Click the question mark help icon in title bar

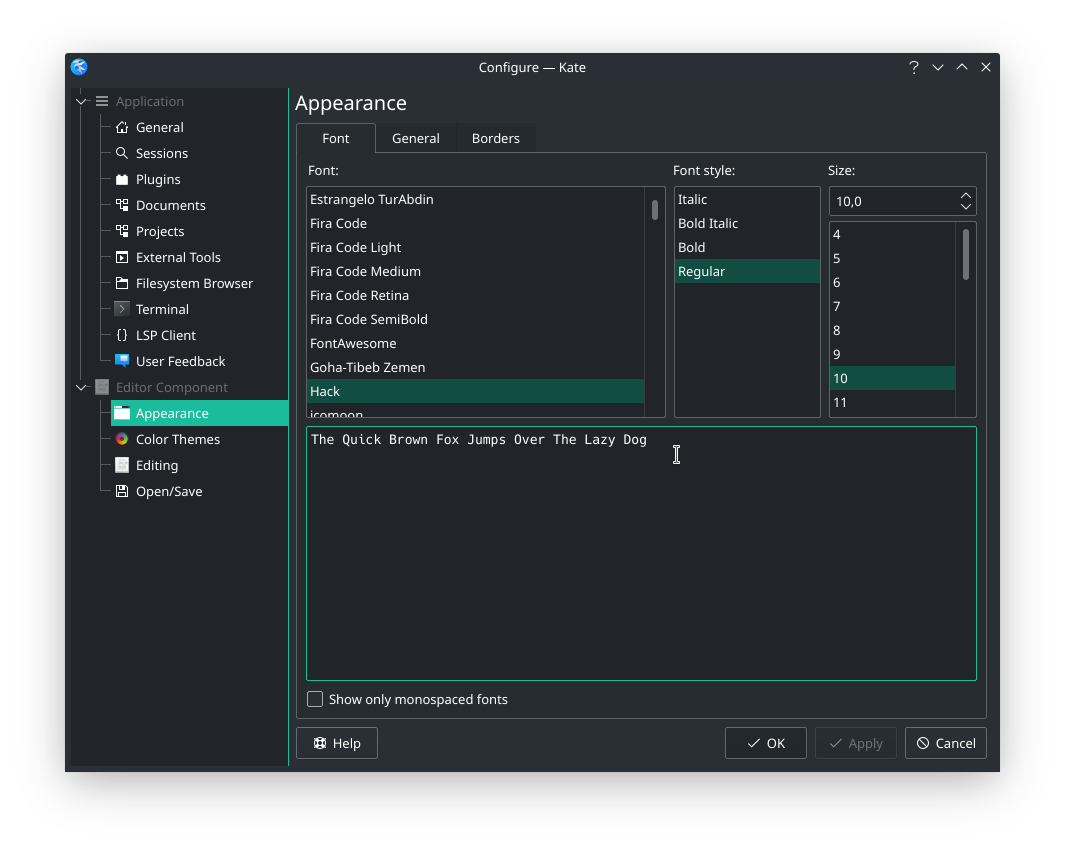coord(914,67)
